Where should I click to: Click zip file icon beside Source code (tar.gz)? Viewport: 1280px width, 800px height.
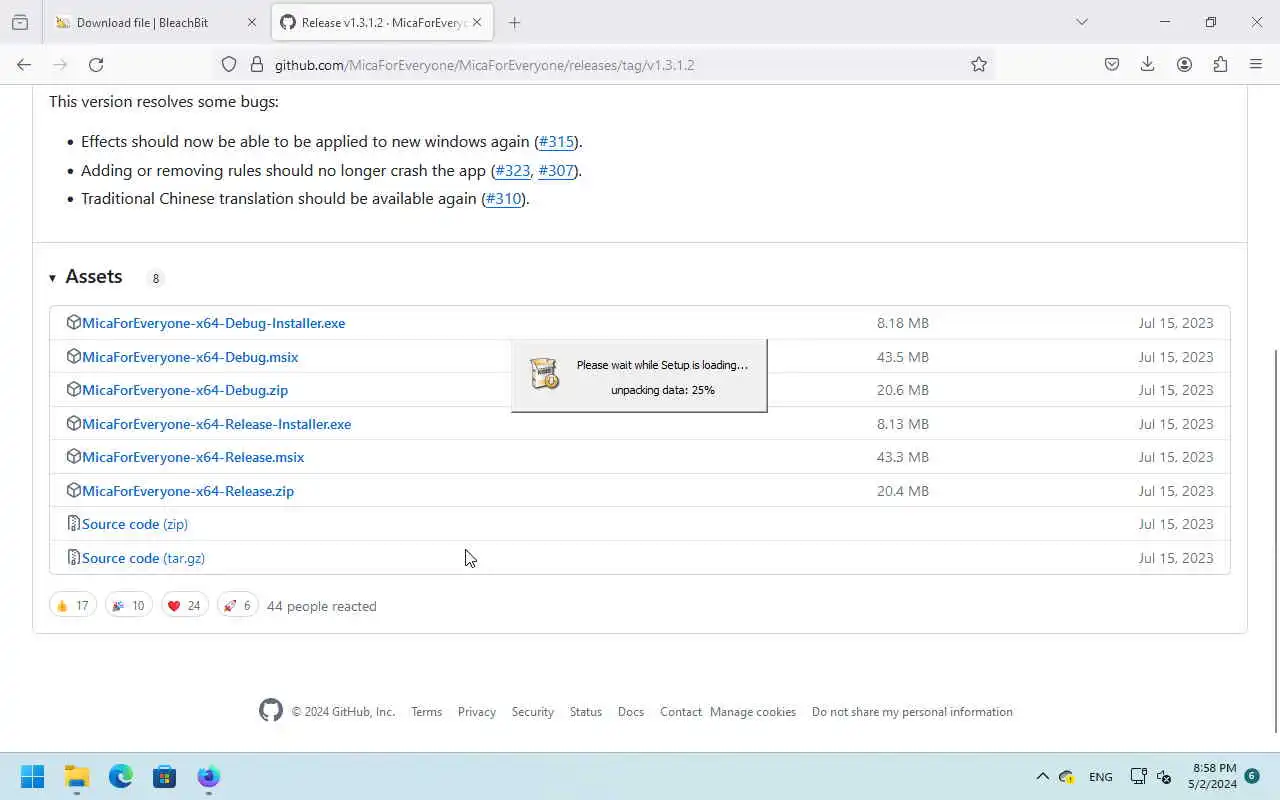pyautogui.click(x=73, y=557)
